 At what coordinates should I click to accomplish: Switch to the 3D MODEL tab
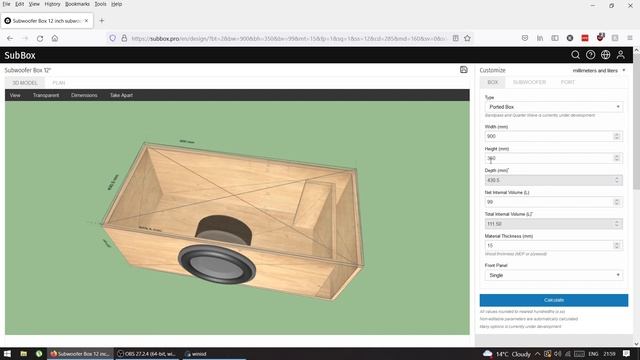coord(24,82)
